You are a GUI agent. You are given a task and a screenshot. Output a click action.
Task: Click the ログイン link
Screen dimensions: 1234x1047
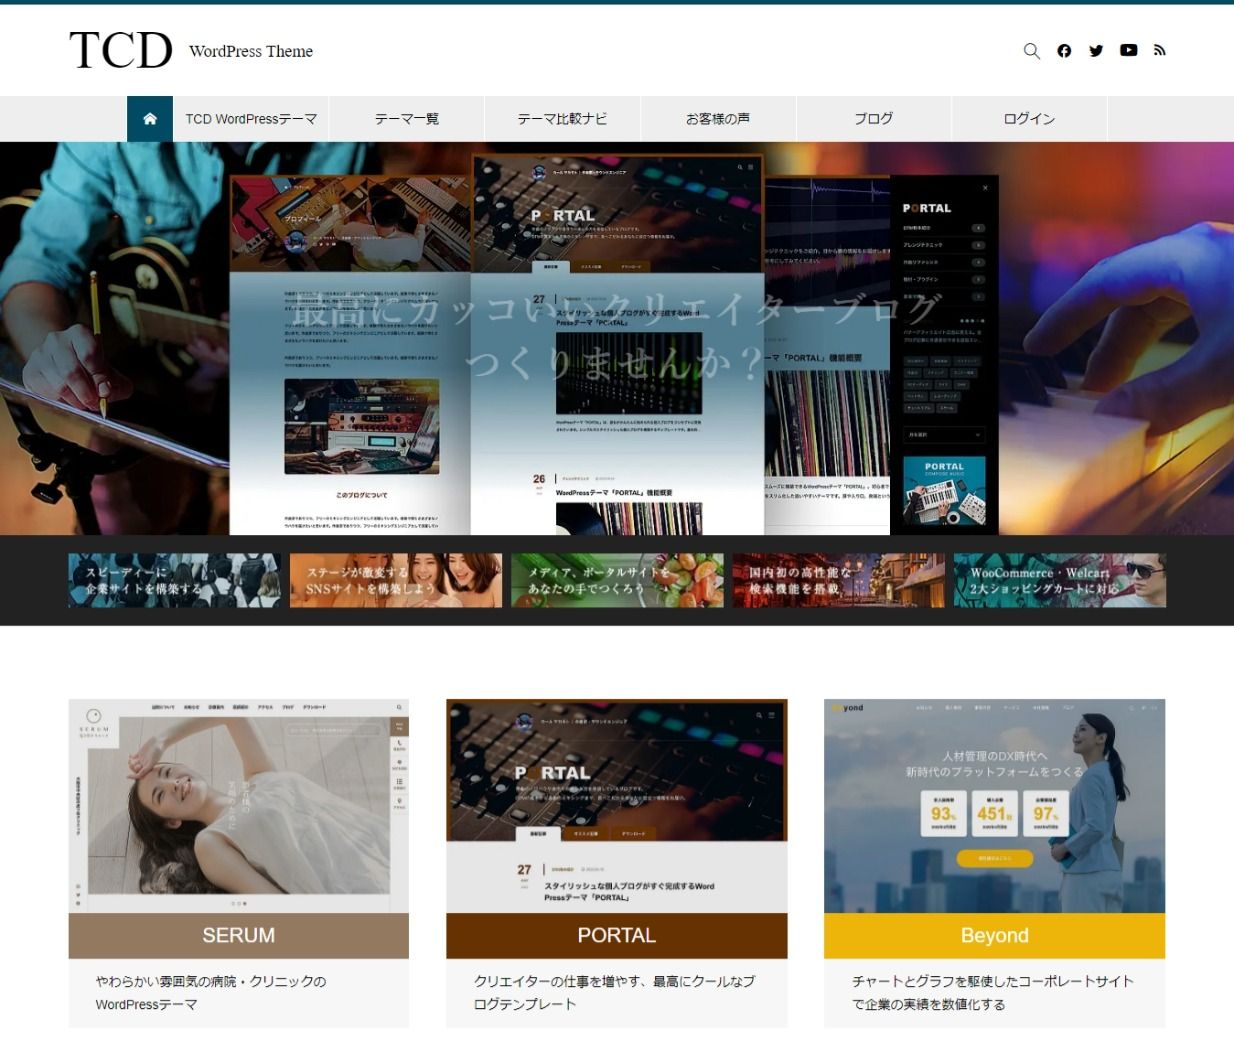click(x=1028, y=118)
